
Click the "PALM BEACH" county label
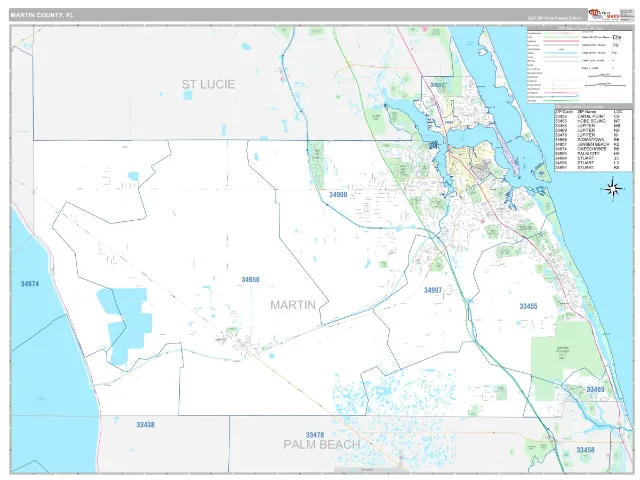point(322,444)
